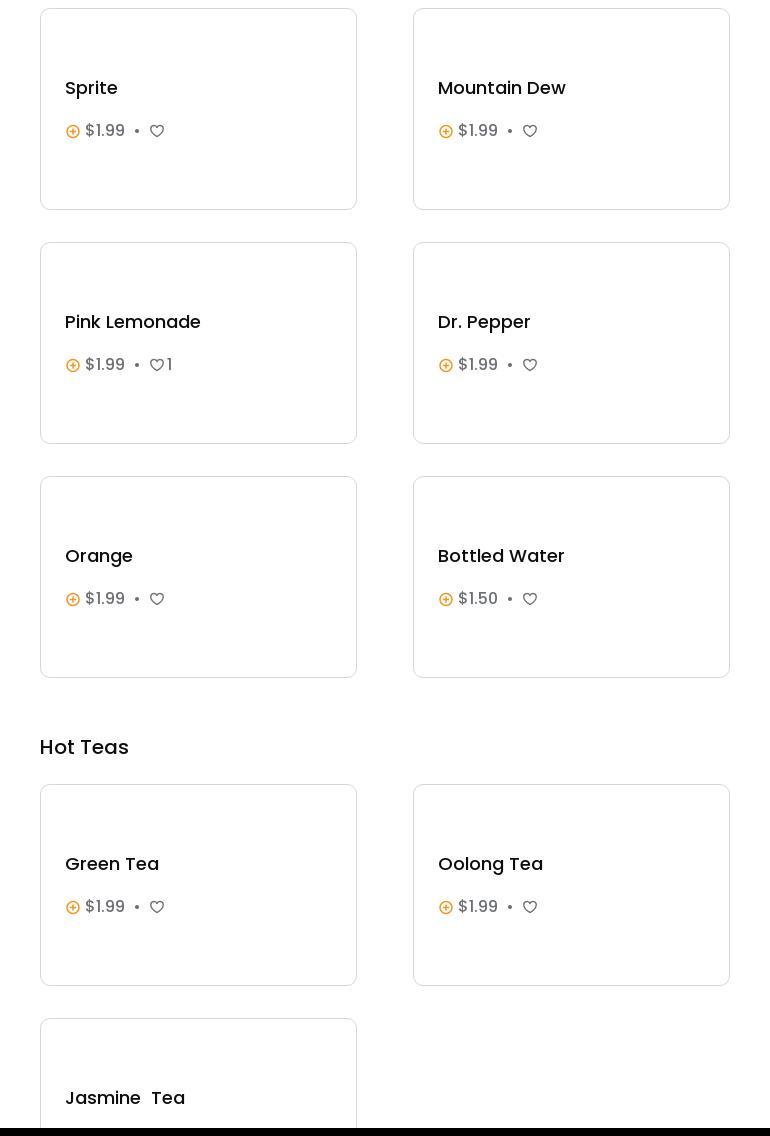770x1136 pixels.
Task: Open the Pink Lemonade item title
Action: click(x=133, y=322)
